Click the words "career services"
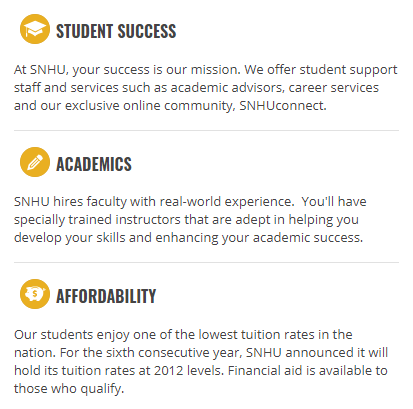Screen dimensions: 413x409 pos(334,88)
